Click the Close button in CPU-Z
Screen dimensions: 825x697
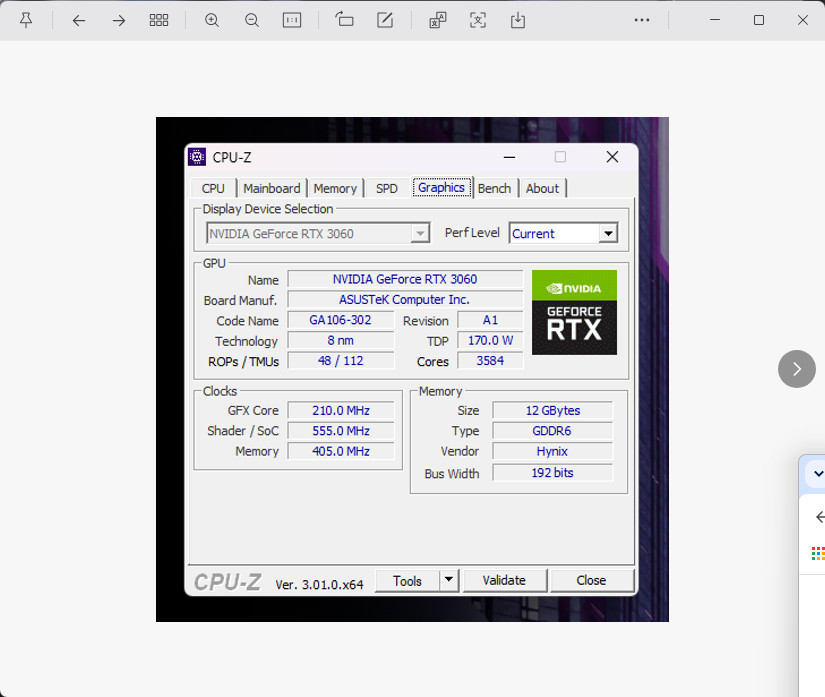pos(591,580)
